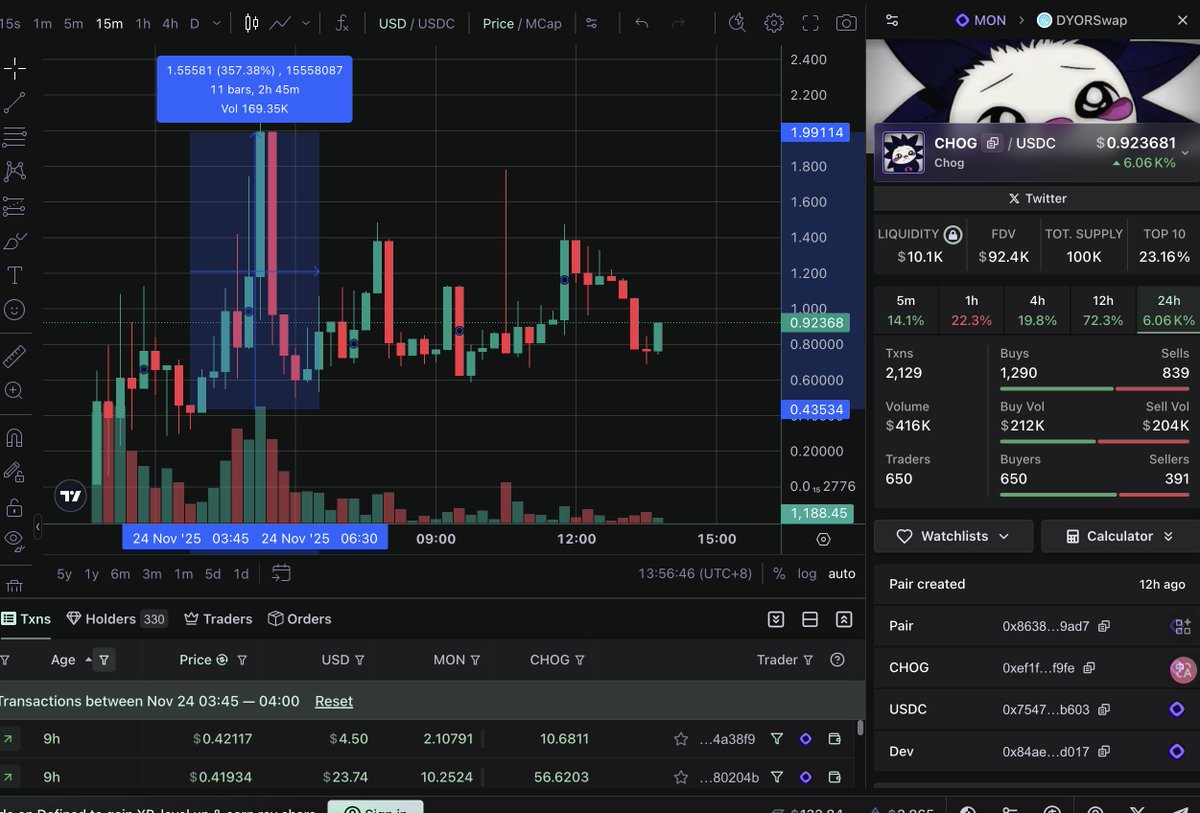Click the help question mark in table header
Viewport: 1200px width, 813px height.
pyautogui.click(x=838, y=660)
